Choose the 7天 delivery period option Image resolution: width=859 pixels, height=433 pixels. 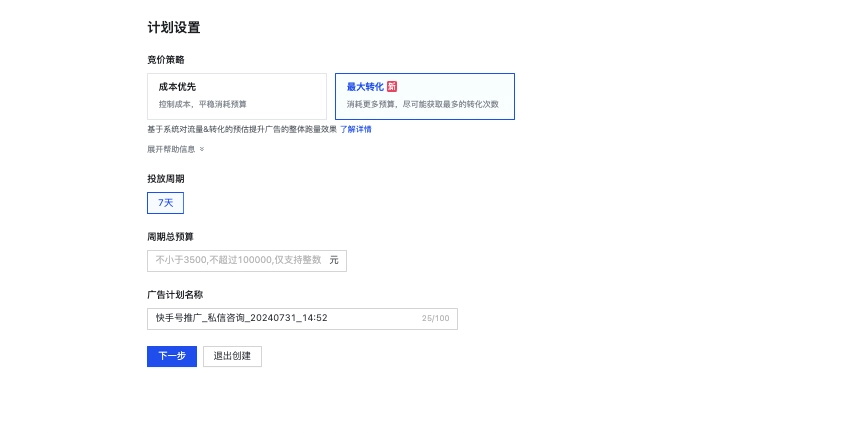pyautogui.click(x=165, y=203)
